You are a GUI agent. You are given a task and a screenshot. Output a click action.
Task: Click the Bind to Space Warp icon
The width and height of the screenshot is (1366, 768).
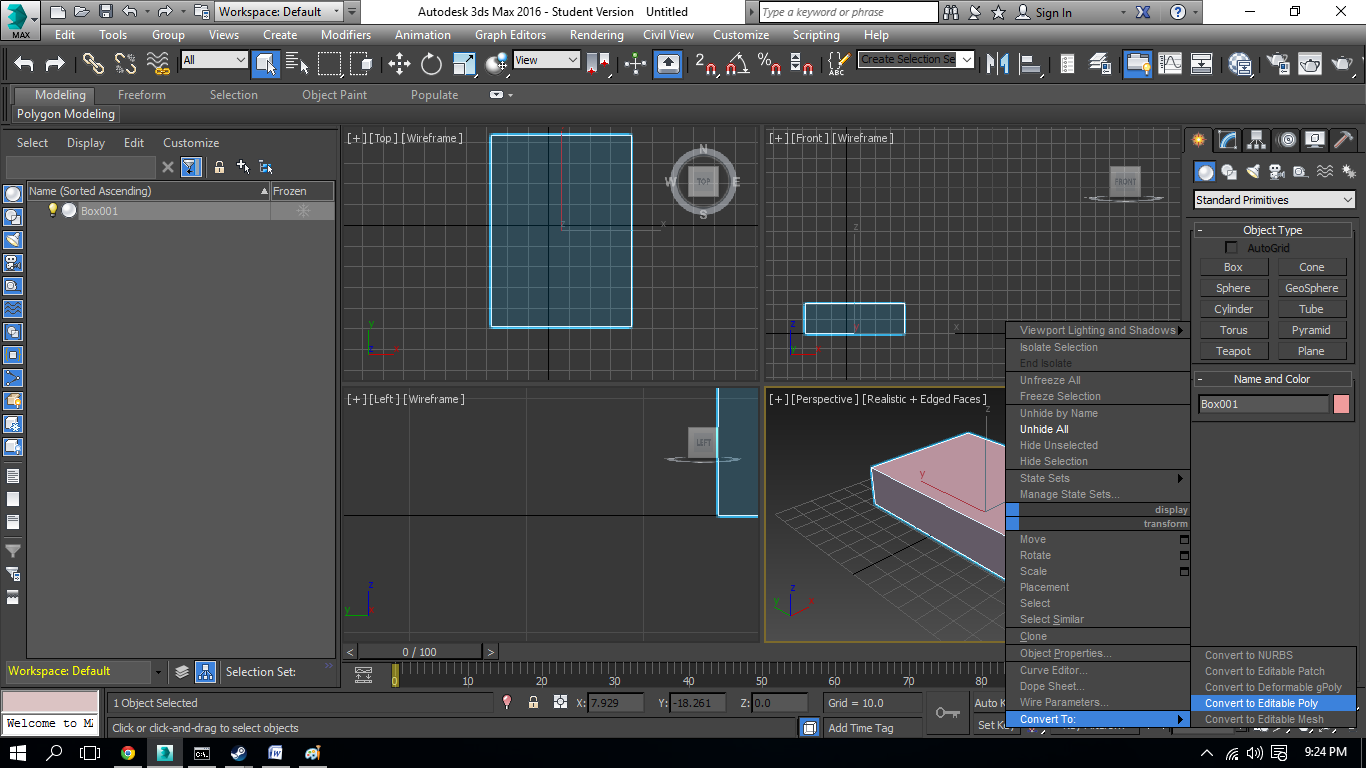158,64
